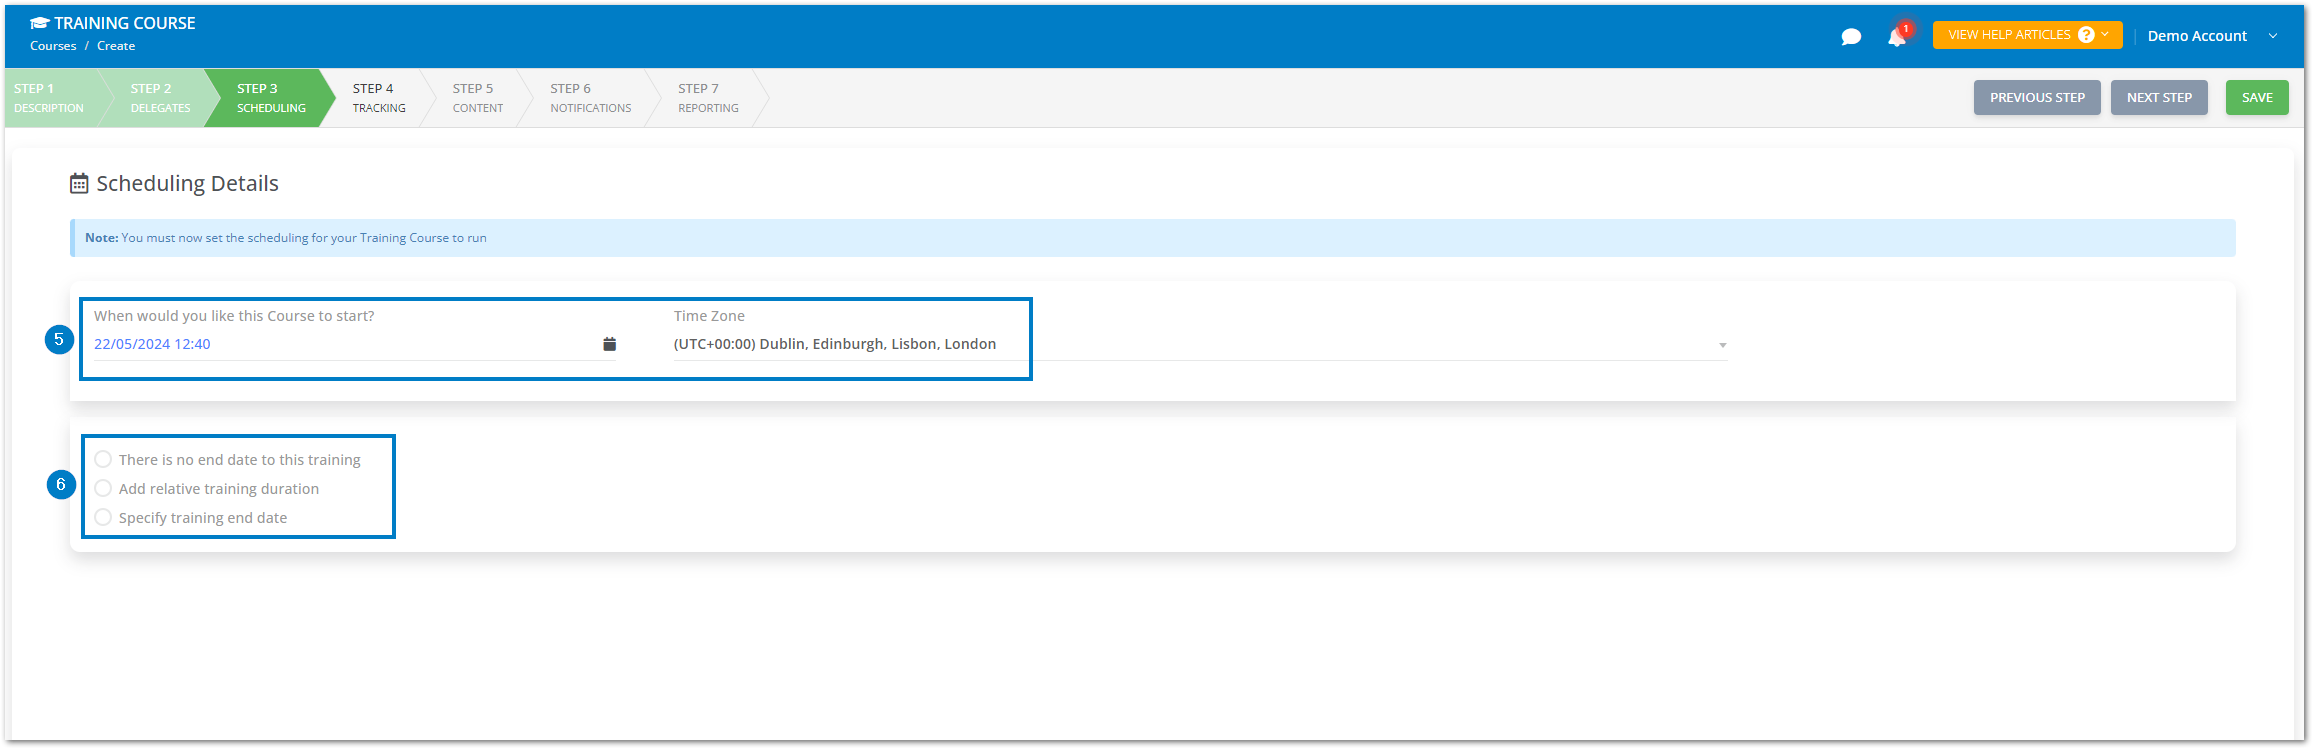The height and width of the screenshot is (749, 2313).
Task: Click the 'When would you like this Course to start?' label
Action: pos(234,316)
